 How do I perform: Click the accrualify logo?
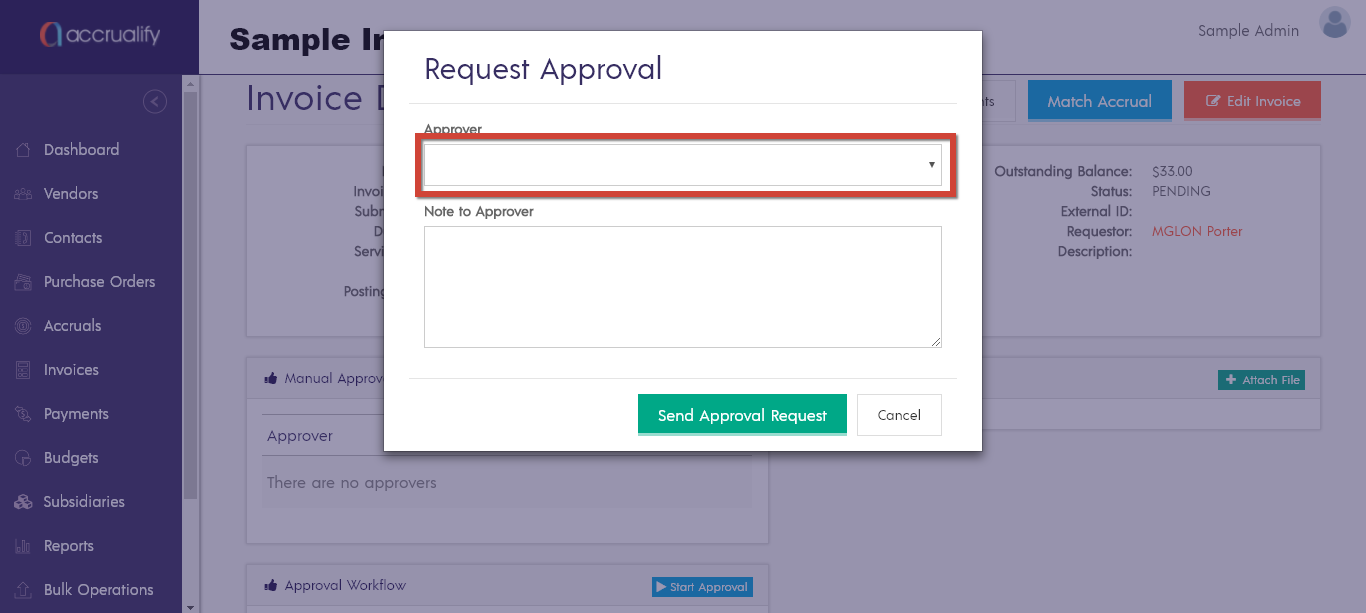(99, 36)
